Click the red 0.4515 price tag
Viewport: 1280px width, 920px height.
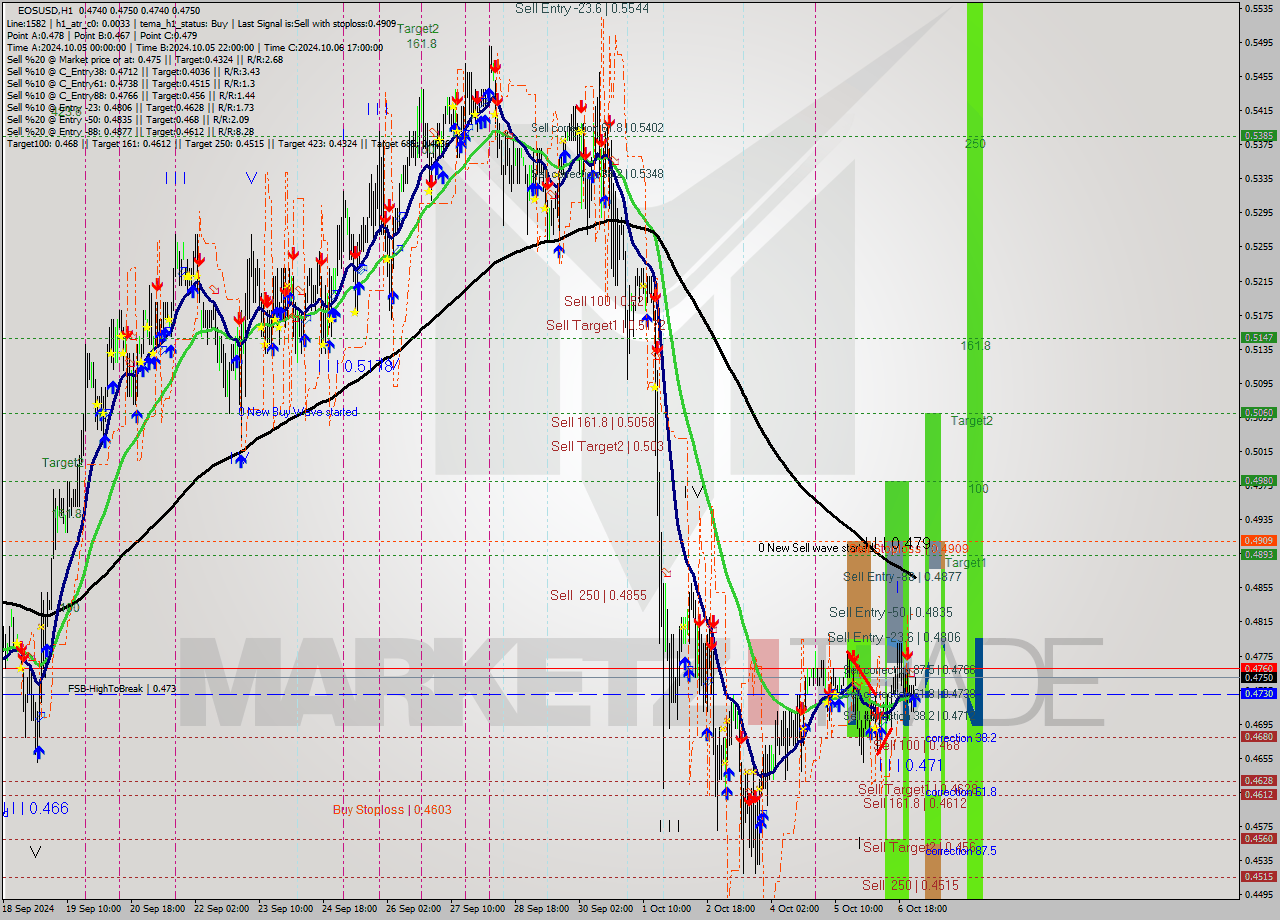(1258, 877)
